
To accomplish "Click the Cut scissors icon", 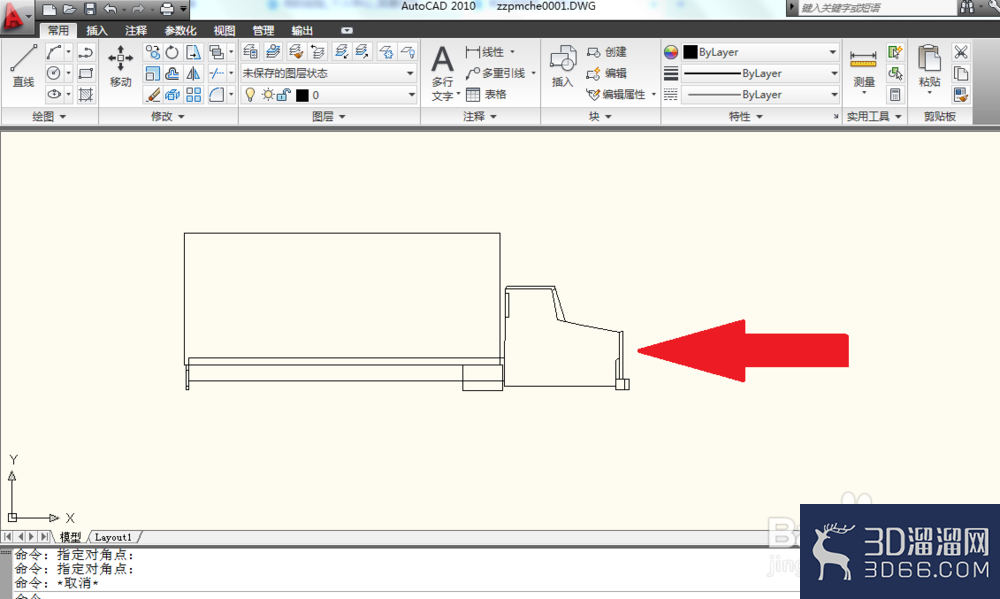I will (960, 52).
